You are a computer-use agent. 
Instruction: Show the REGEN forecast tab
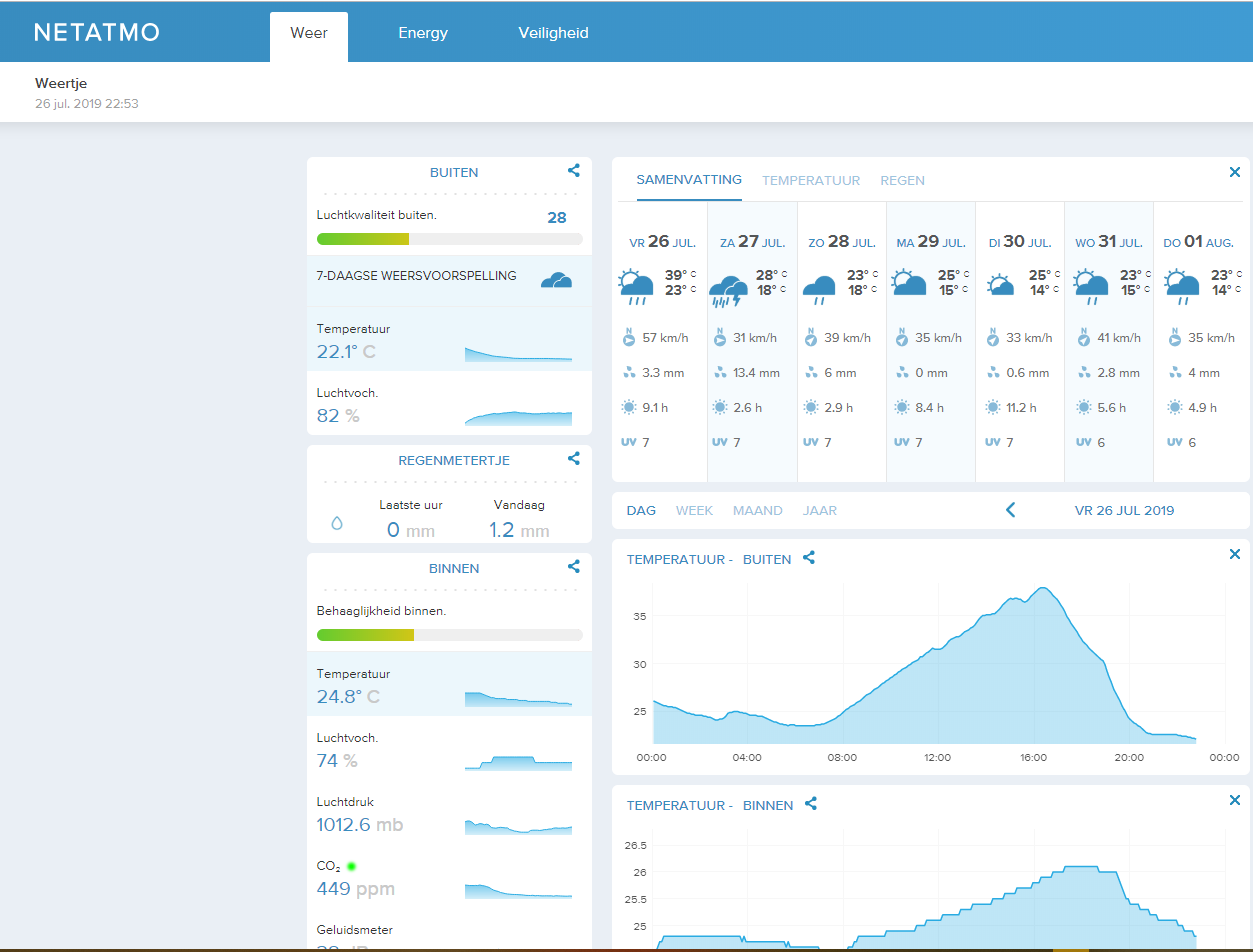pos(902,181)
